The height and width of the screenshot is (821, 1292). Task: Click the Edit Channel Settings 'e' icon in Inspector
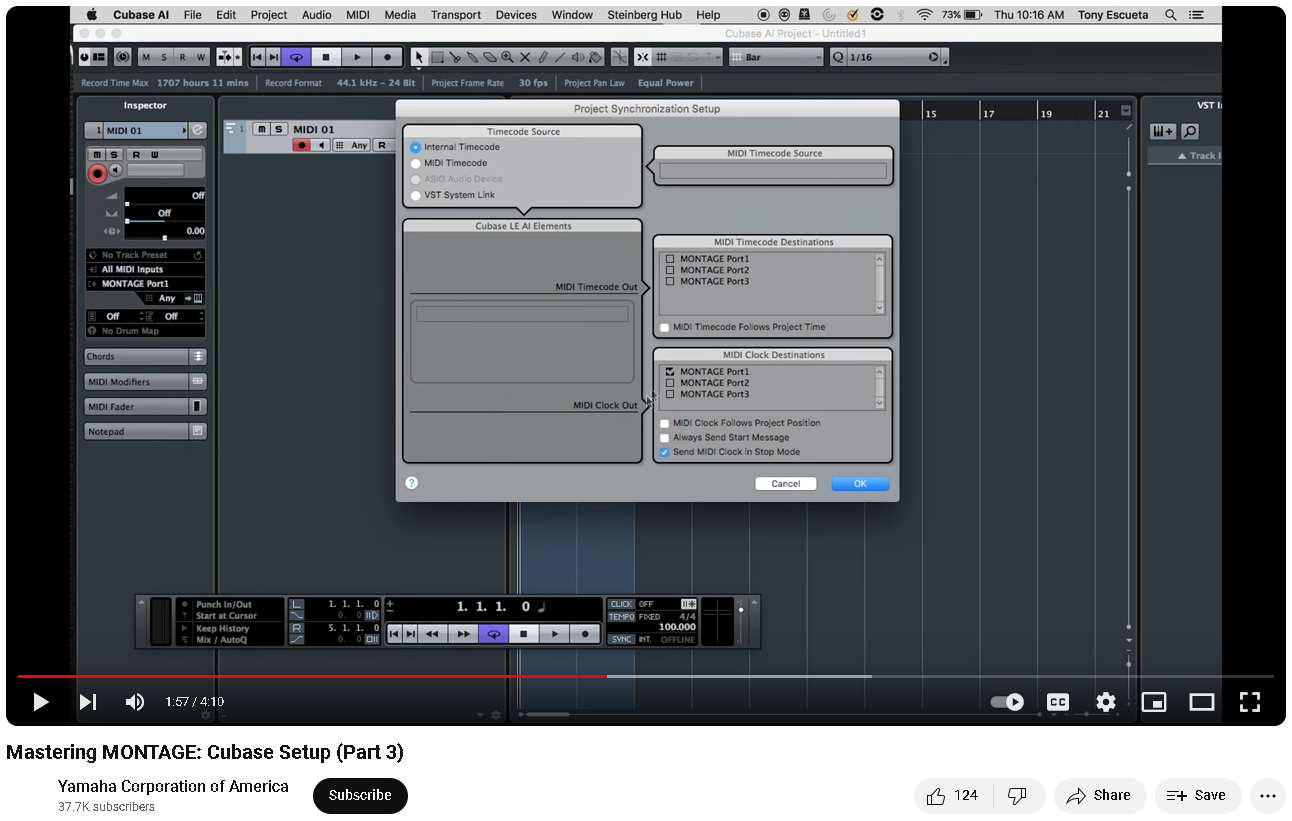click(198, 130)
